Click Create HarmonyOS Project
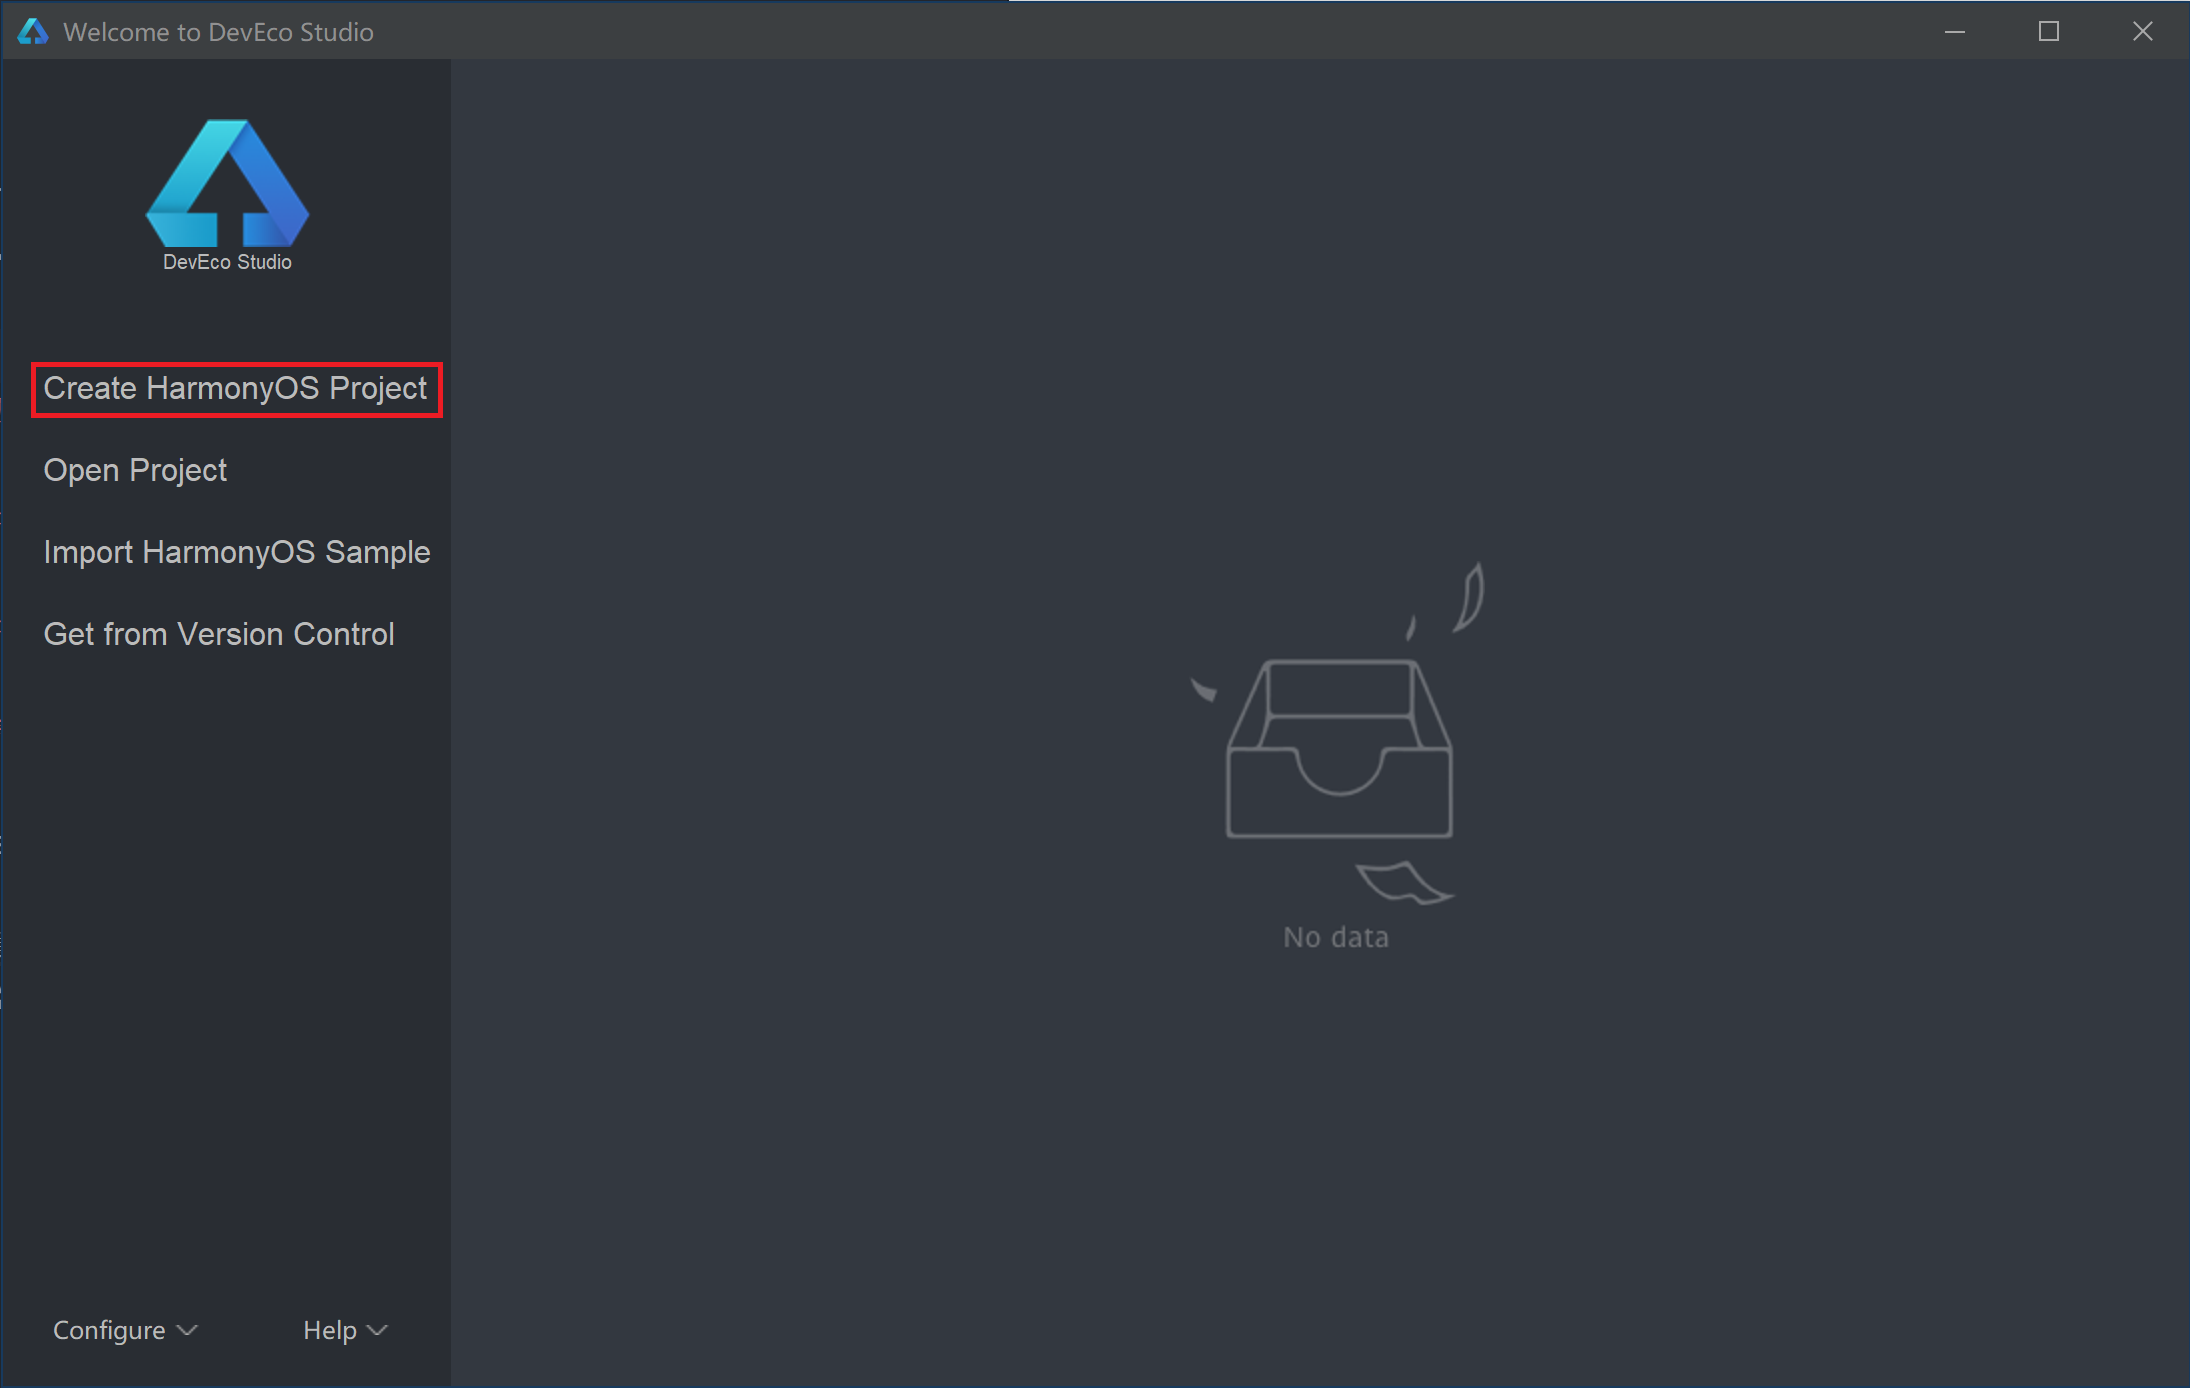Viewport: 2190px width, 1388px height. [x=235, y=388]
